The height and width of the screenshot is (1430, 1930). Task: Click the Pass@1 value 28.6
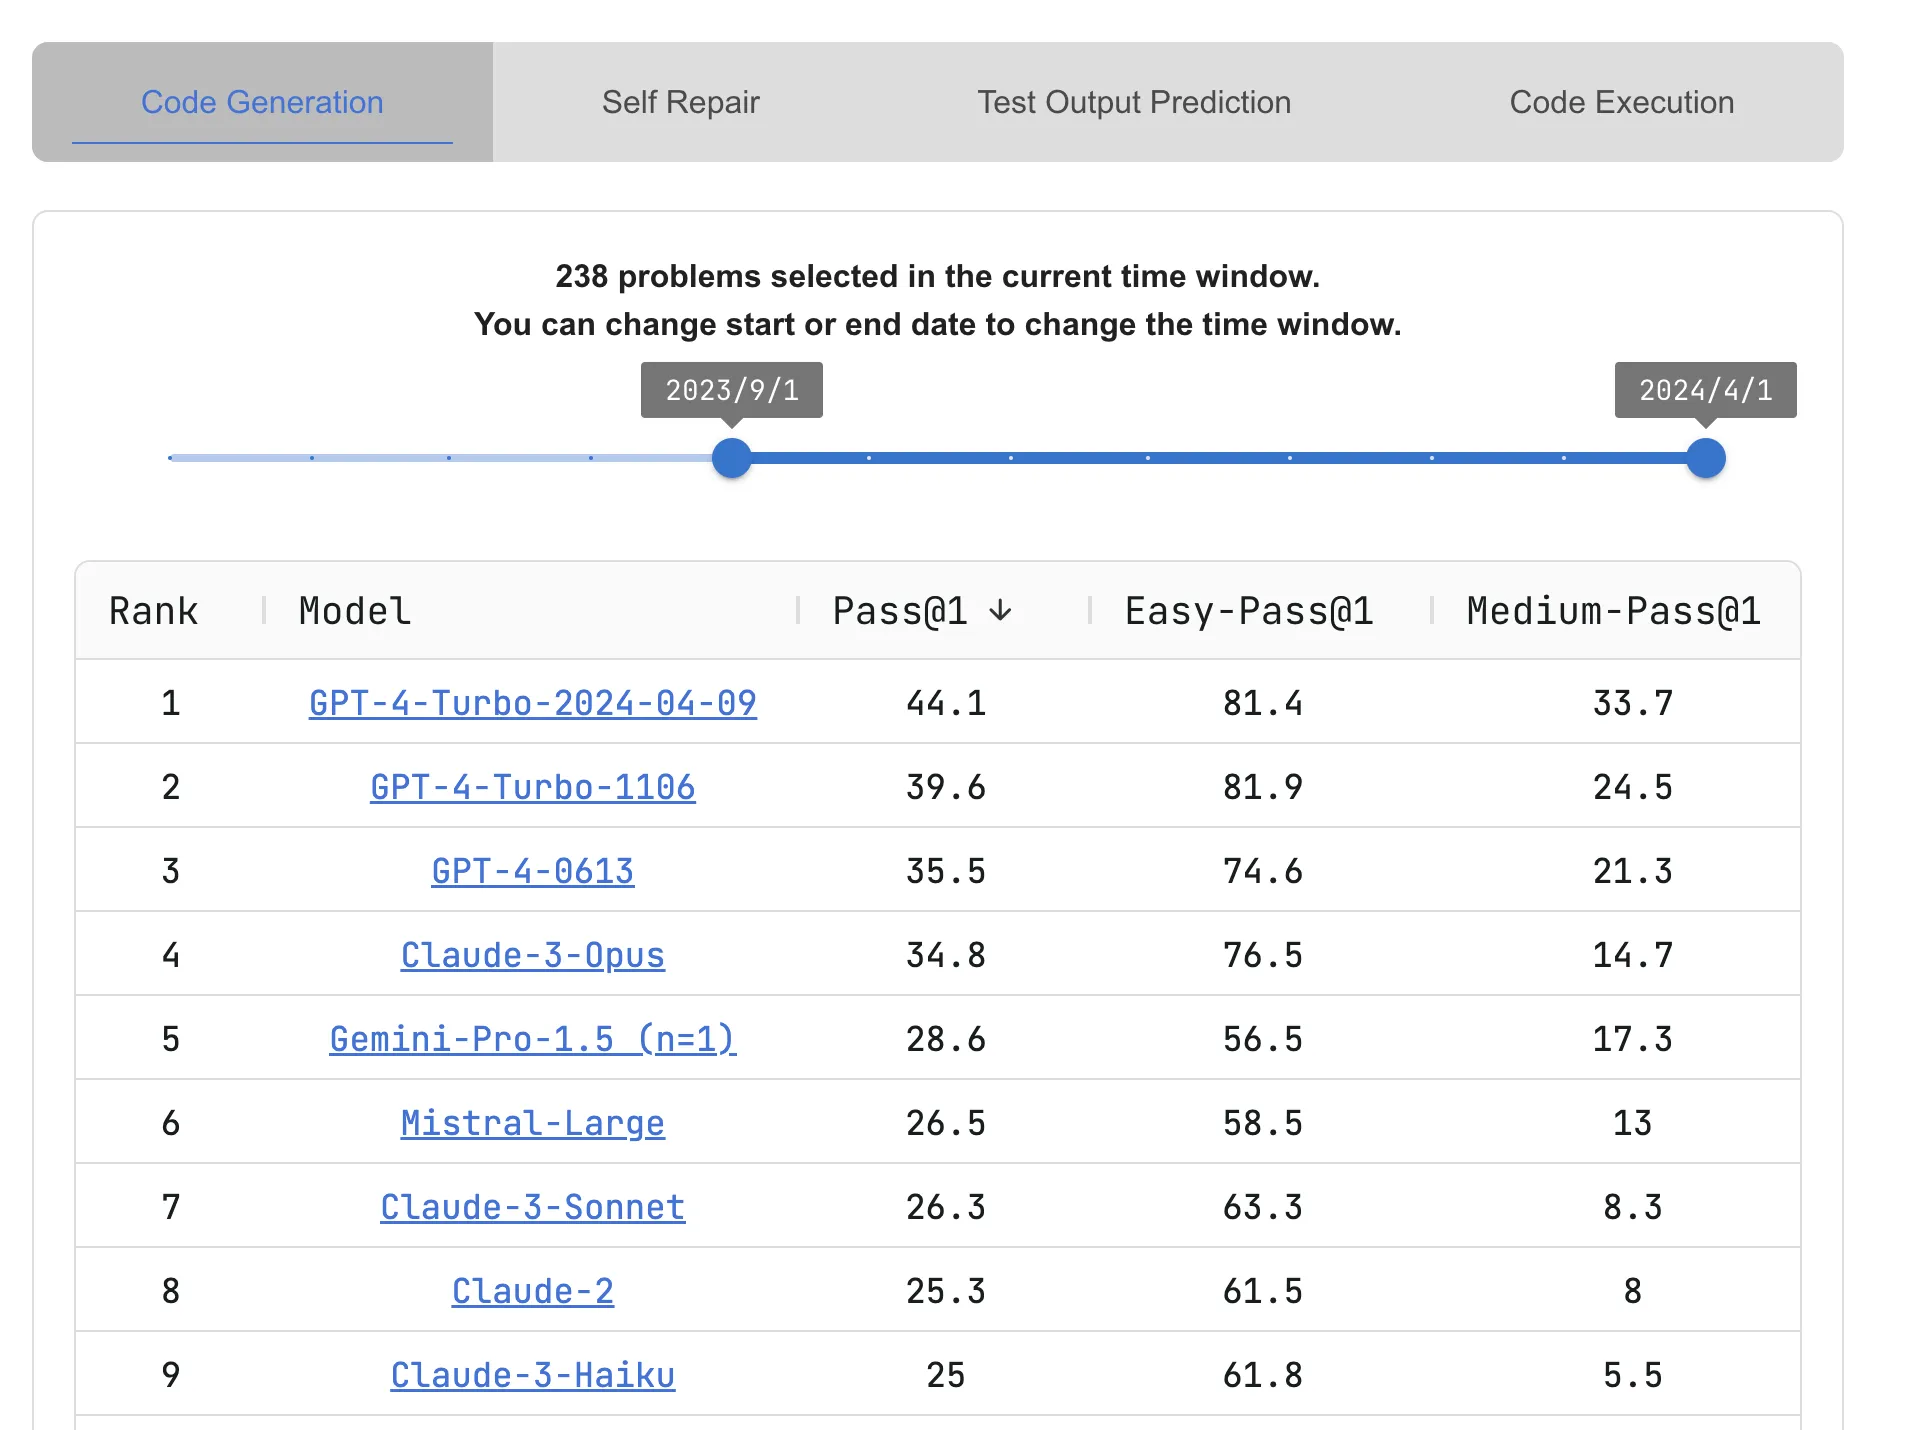946,1039
